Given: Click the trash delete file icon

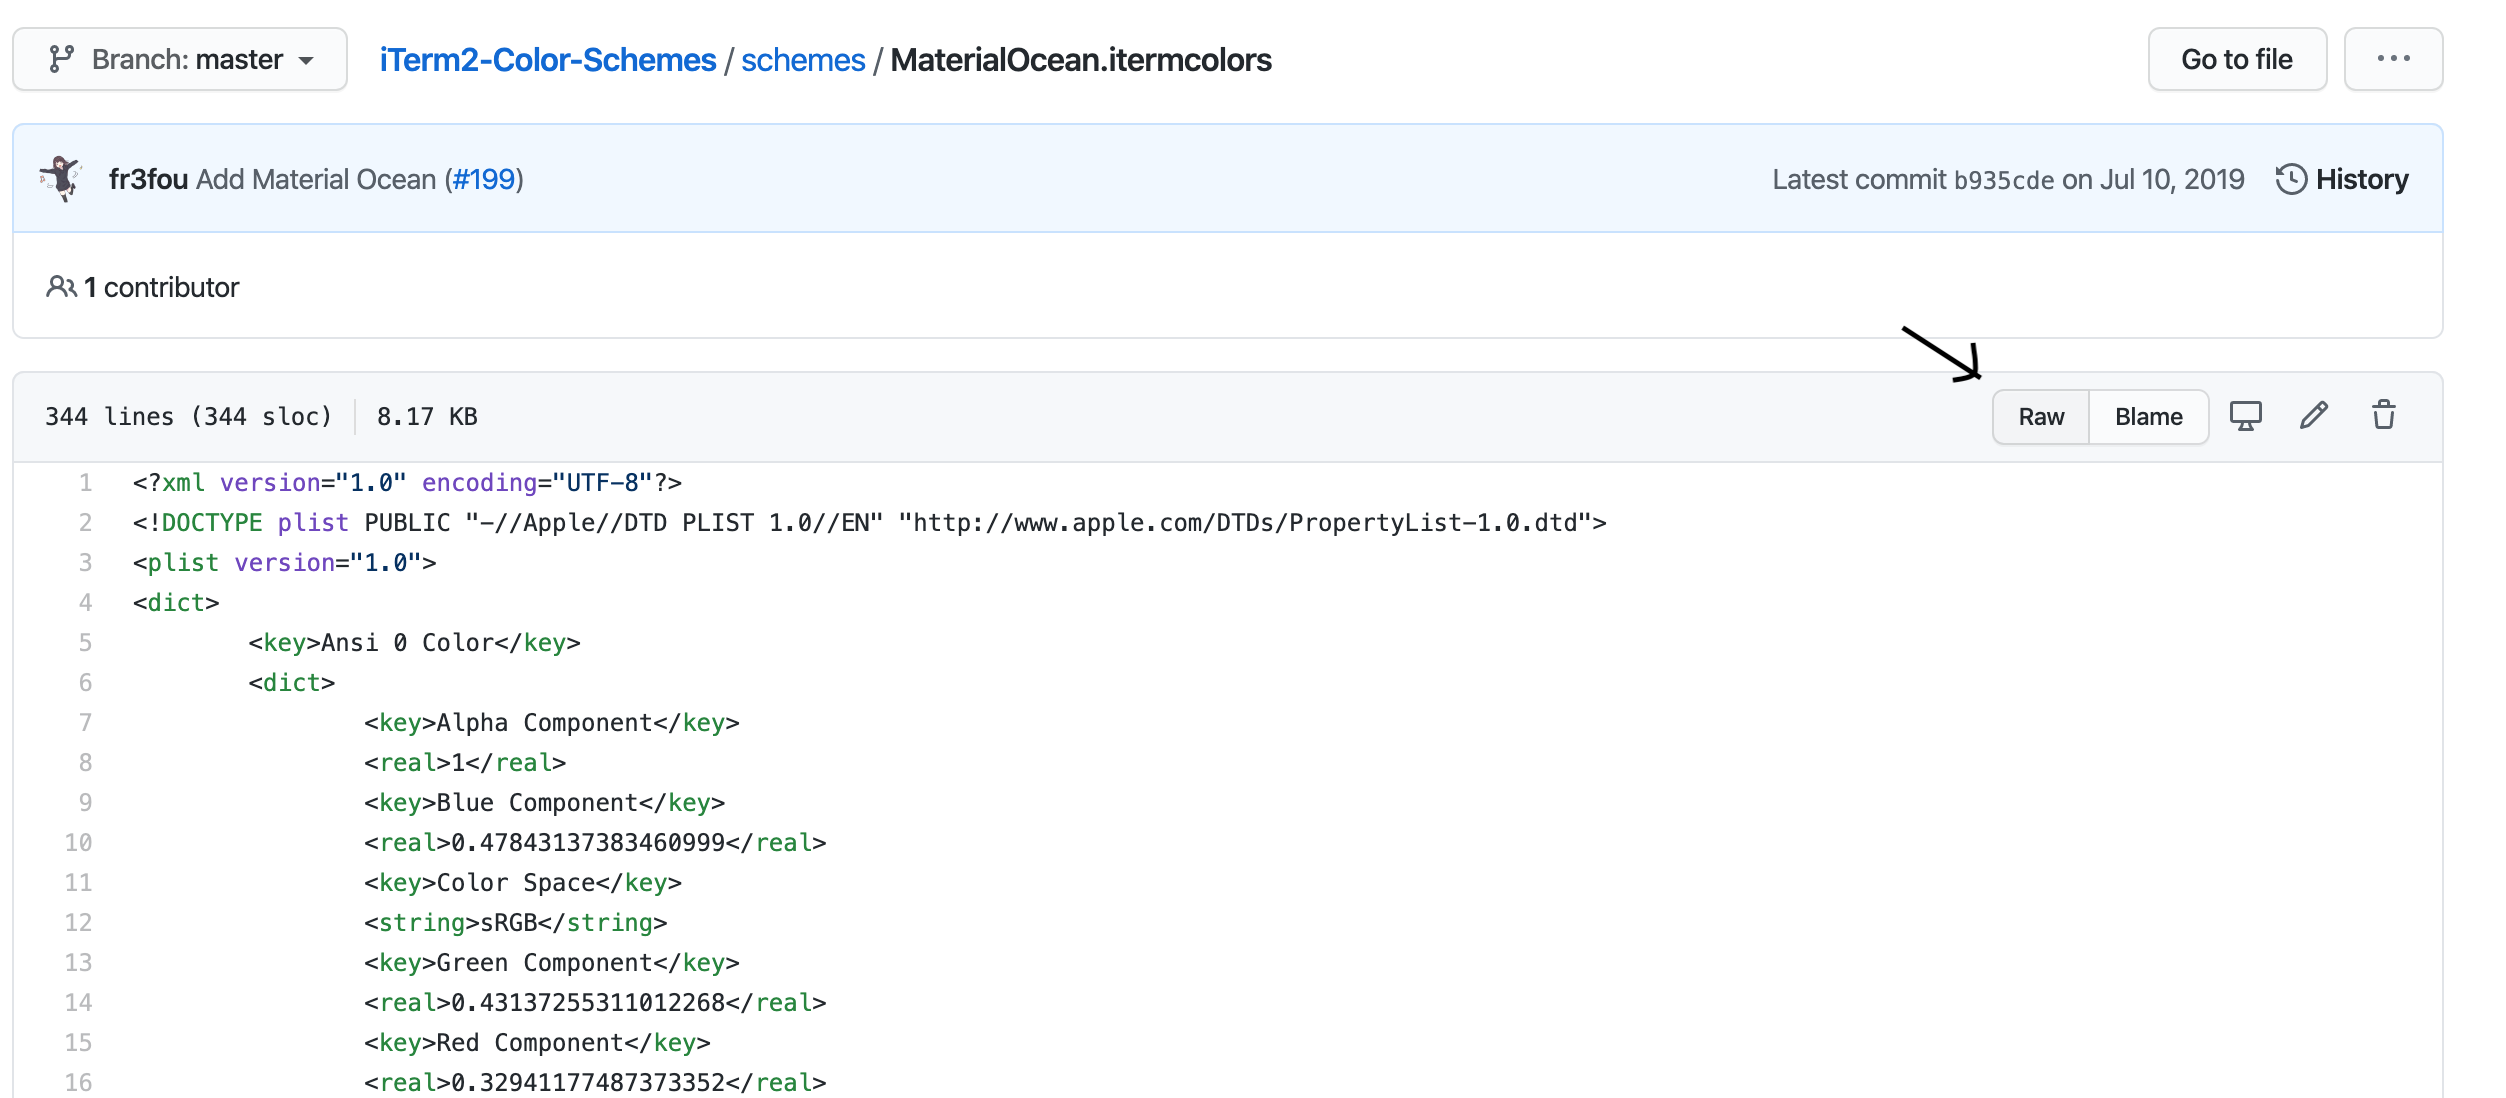Looking at the screenshot, I should coord(2383,416).
